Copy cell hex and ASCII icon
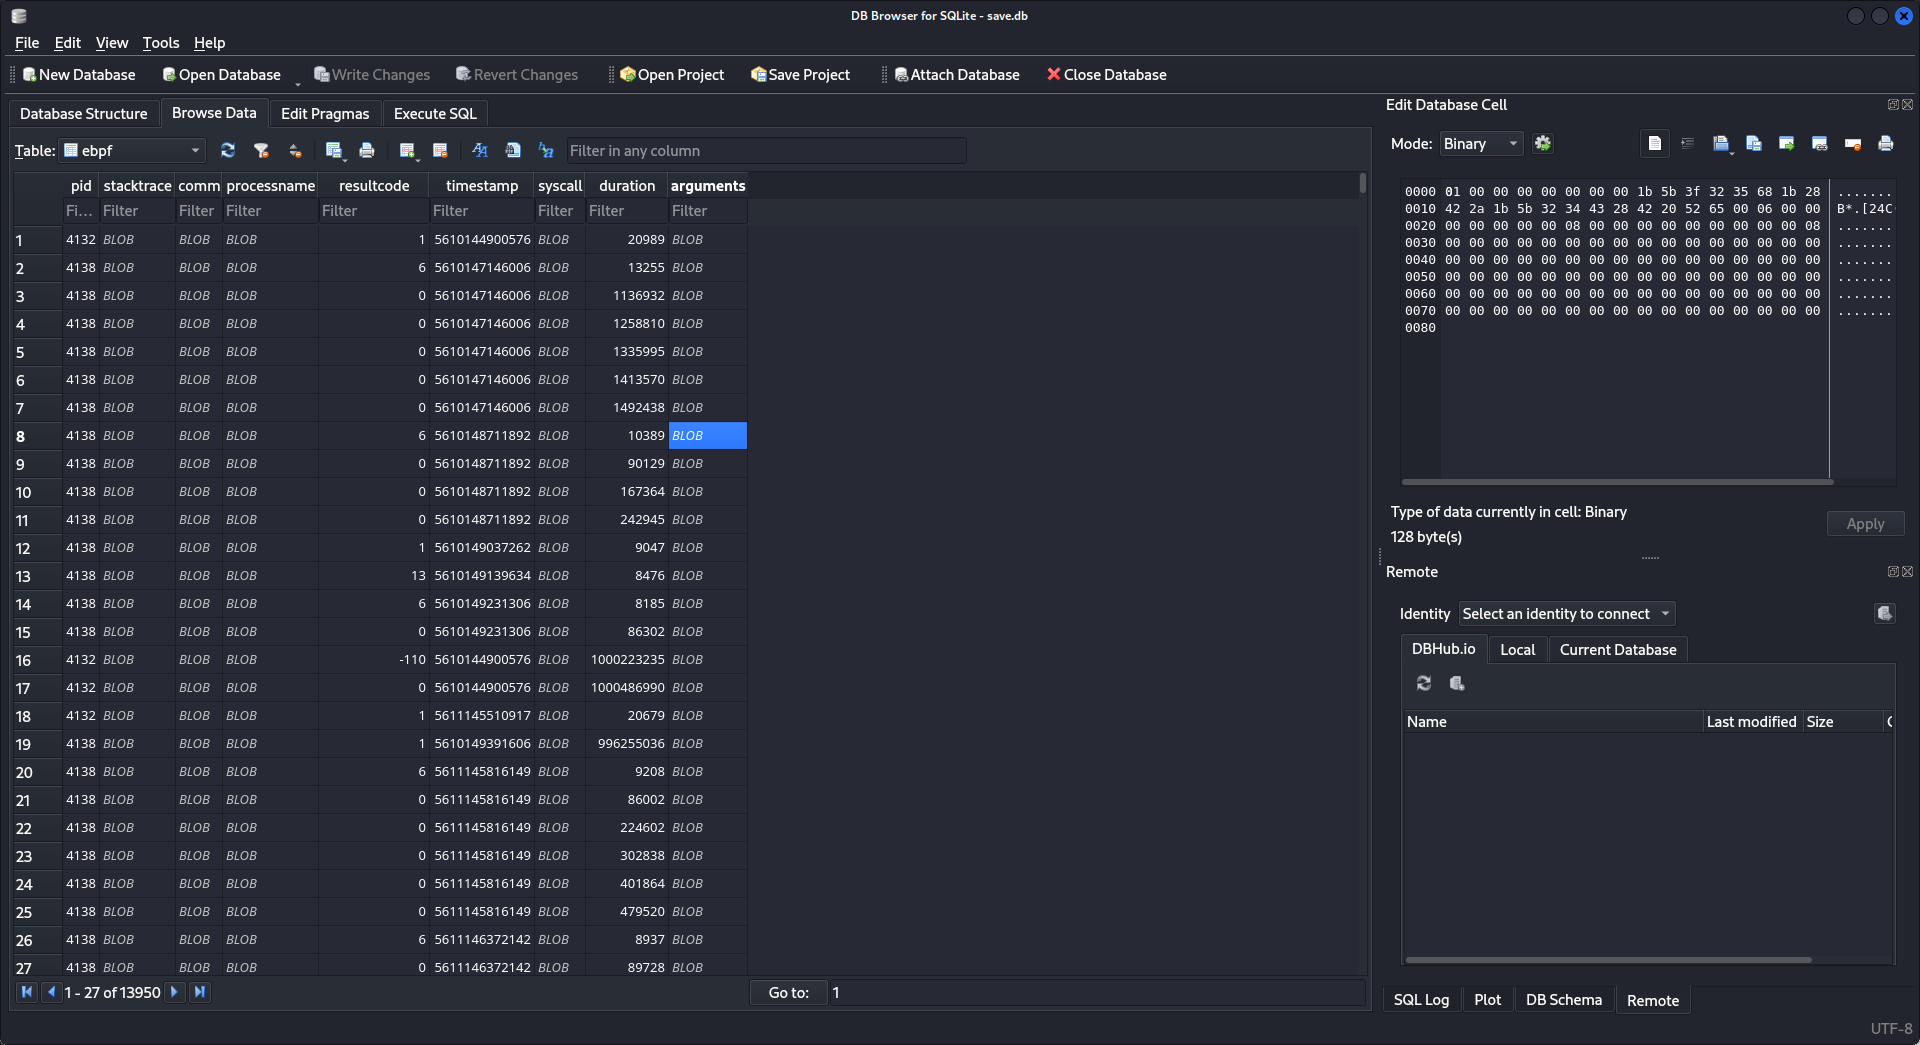 tap(1720, 143)
